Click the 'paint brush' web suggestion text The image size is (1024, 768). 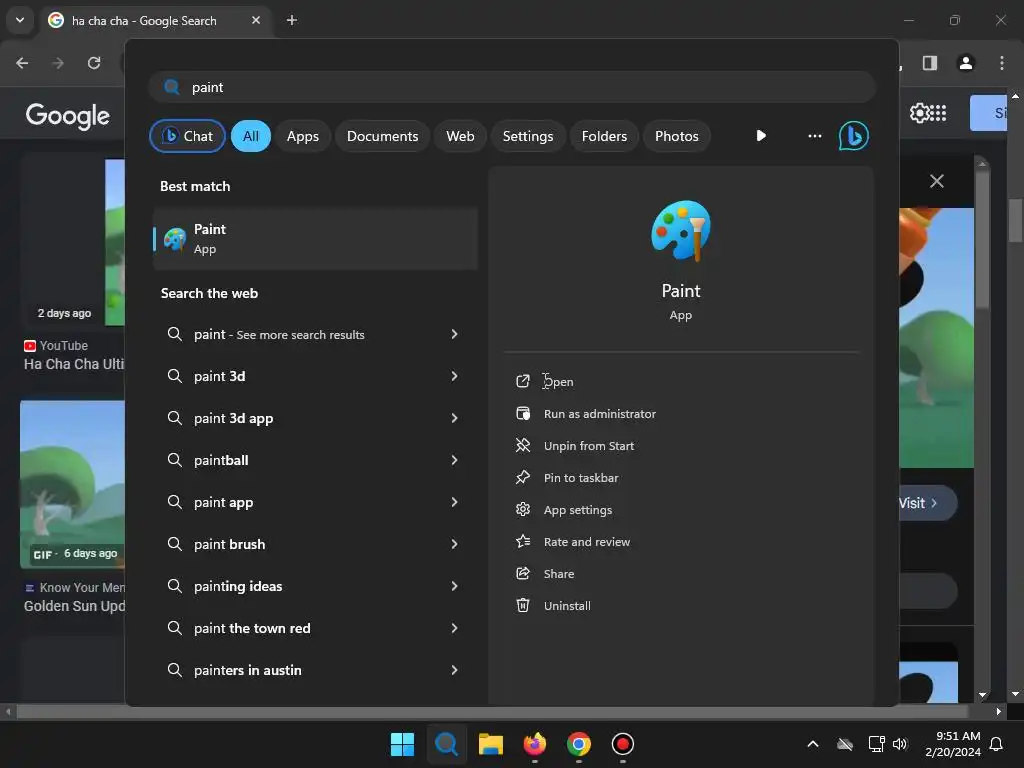tap(229, 544)
